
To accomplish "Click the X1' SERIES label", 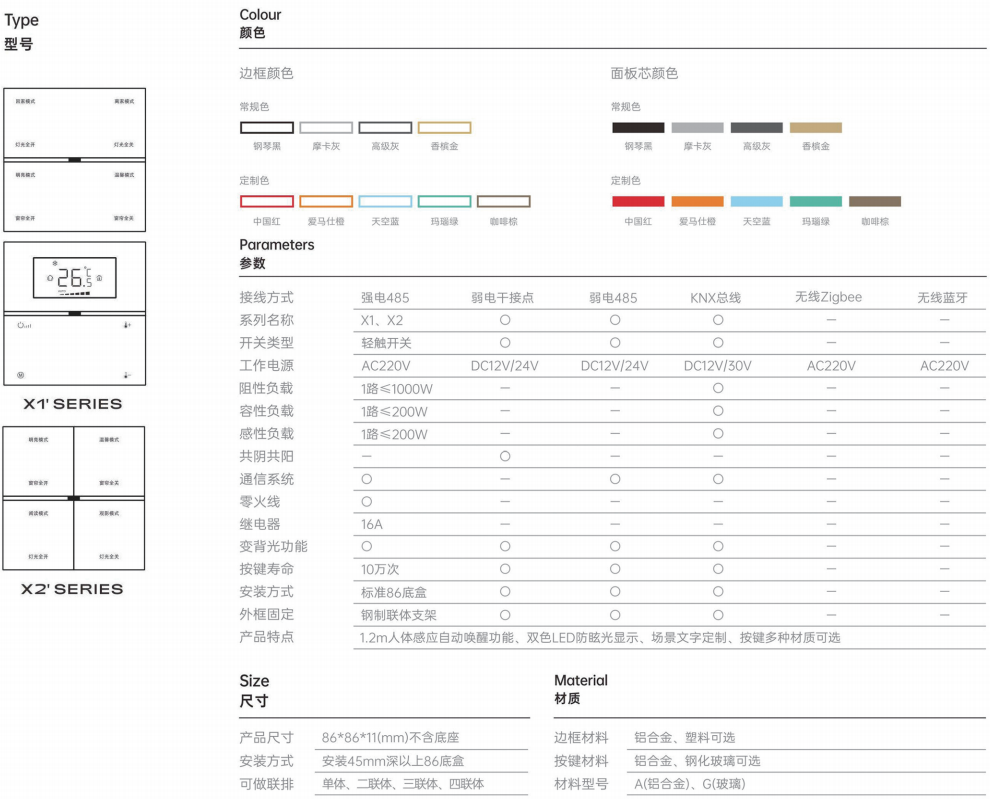I will (x=73, y=404).
